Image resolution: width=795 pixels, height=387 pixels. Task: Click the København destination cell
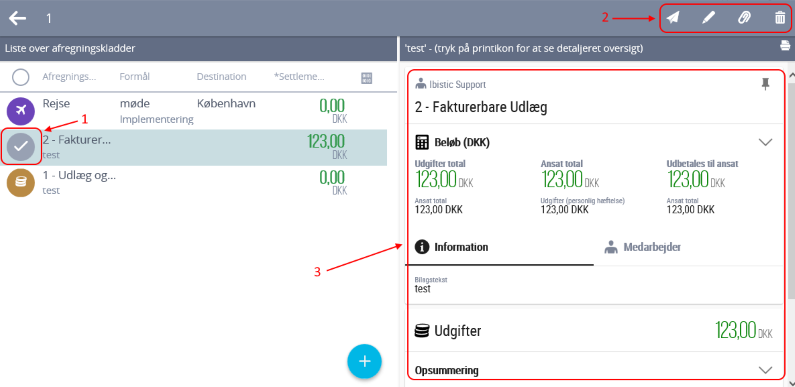pyautogui.click(x=226, y=103)
